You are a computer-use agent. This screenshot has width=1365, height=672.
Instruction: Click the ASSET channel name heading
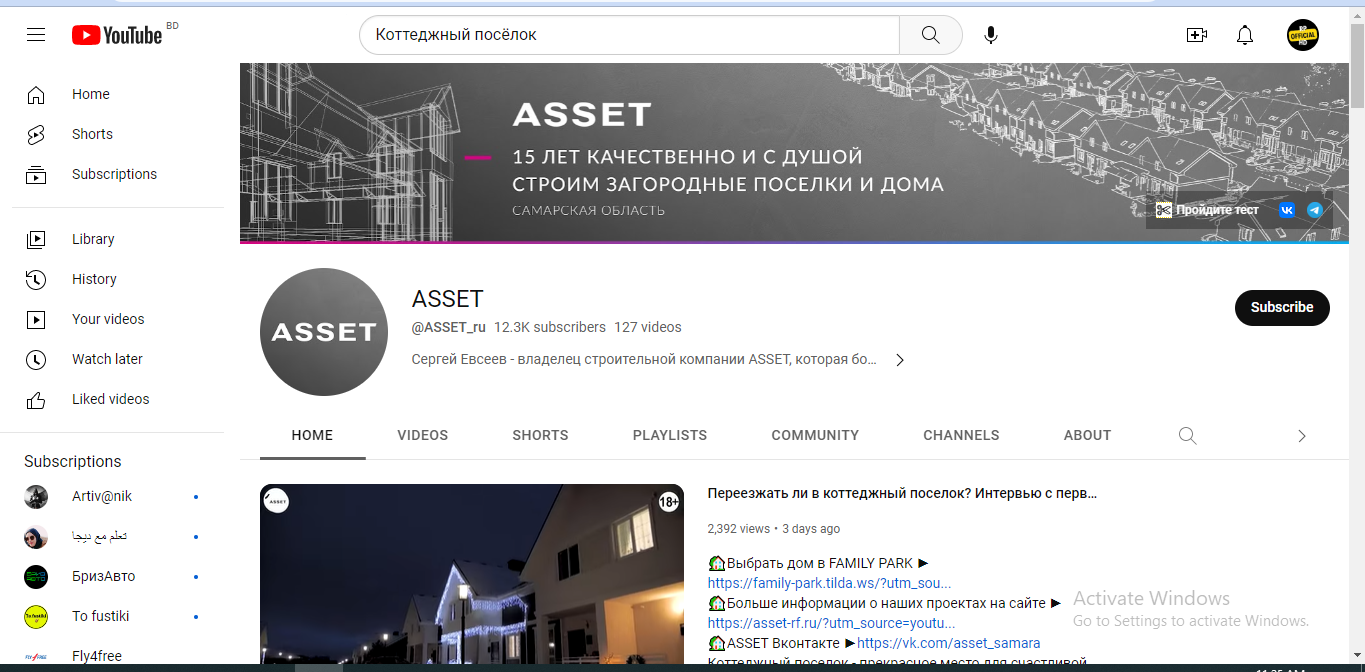click(x=448, y=299)
